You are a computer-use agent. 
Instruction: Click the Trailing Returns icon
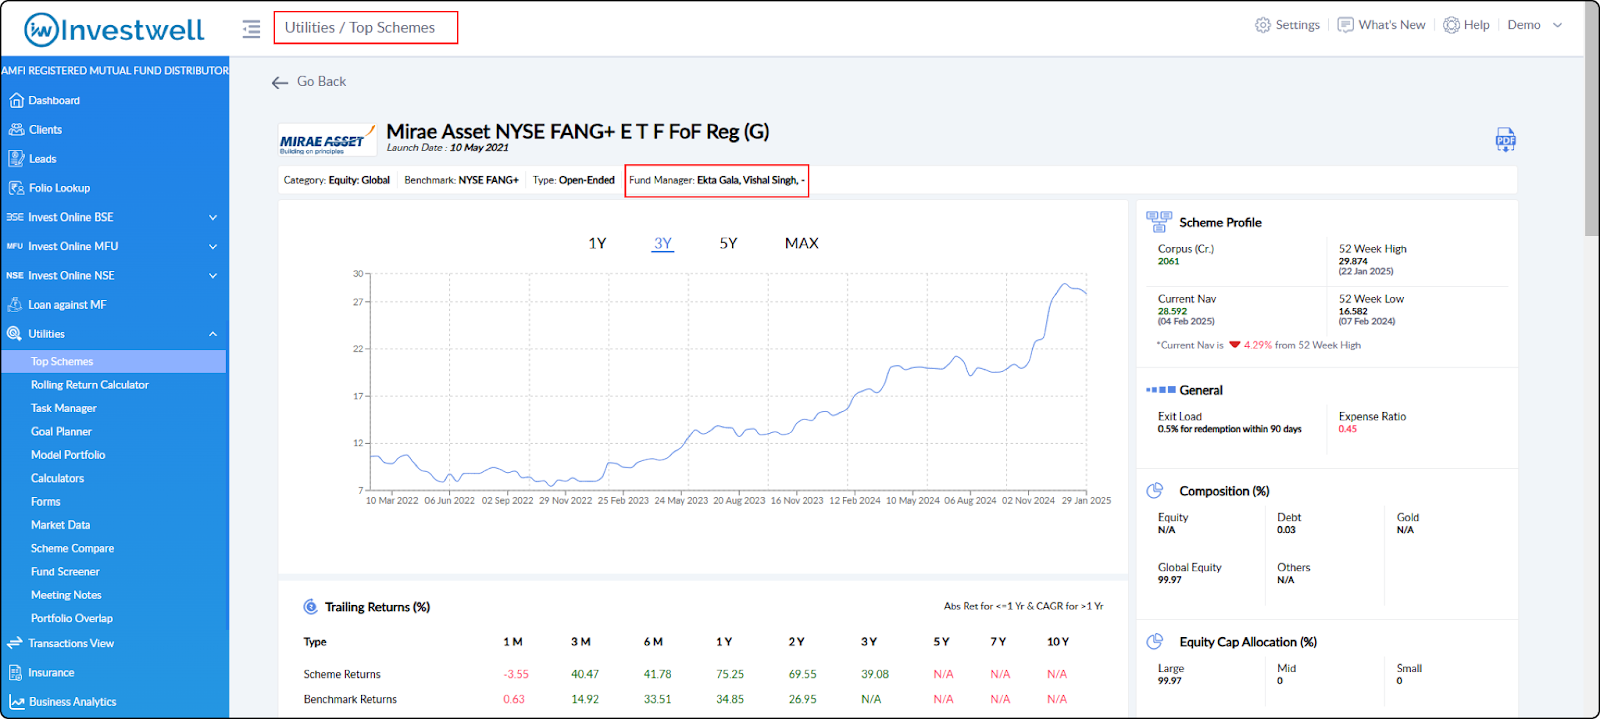click(310, 606)
